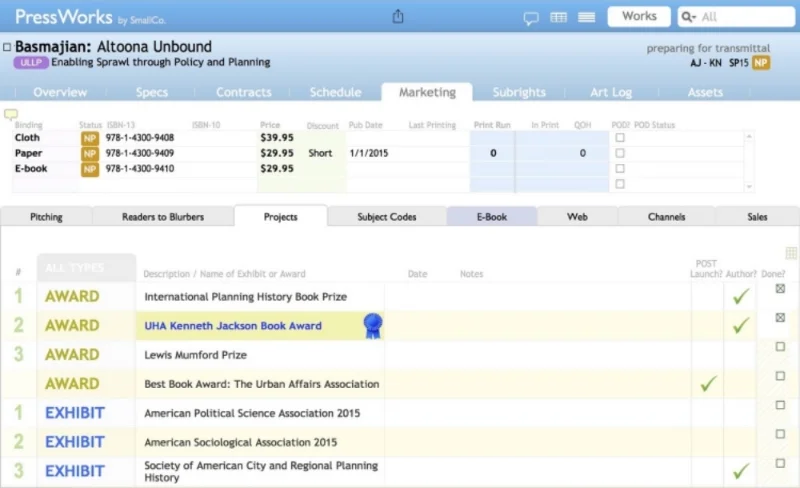Open the E-Book subtab
Image resolution: width=800 pixels, height=488 pixels.
click(x=492, y=217)
